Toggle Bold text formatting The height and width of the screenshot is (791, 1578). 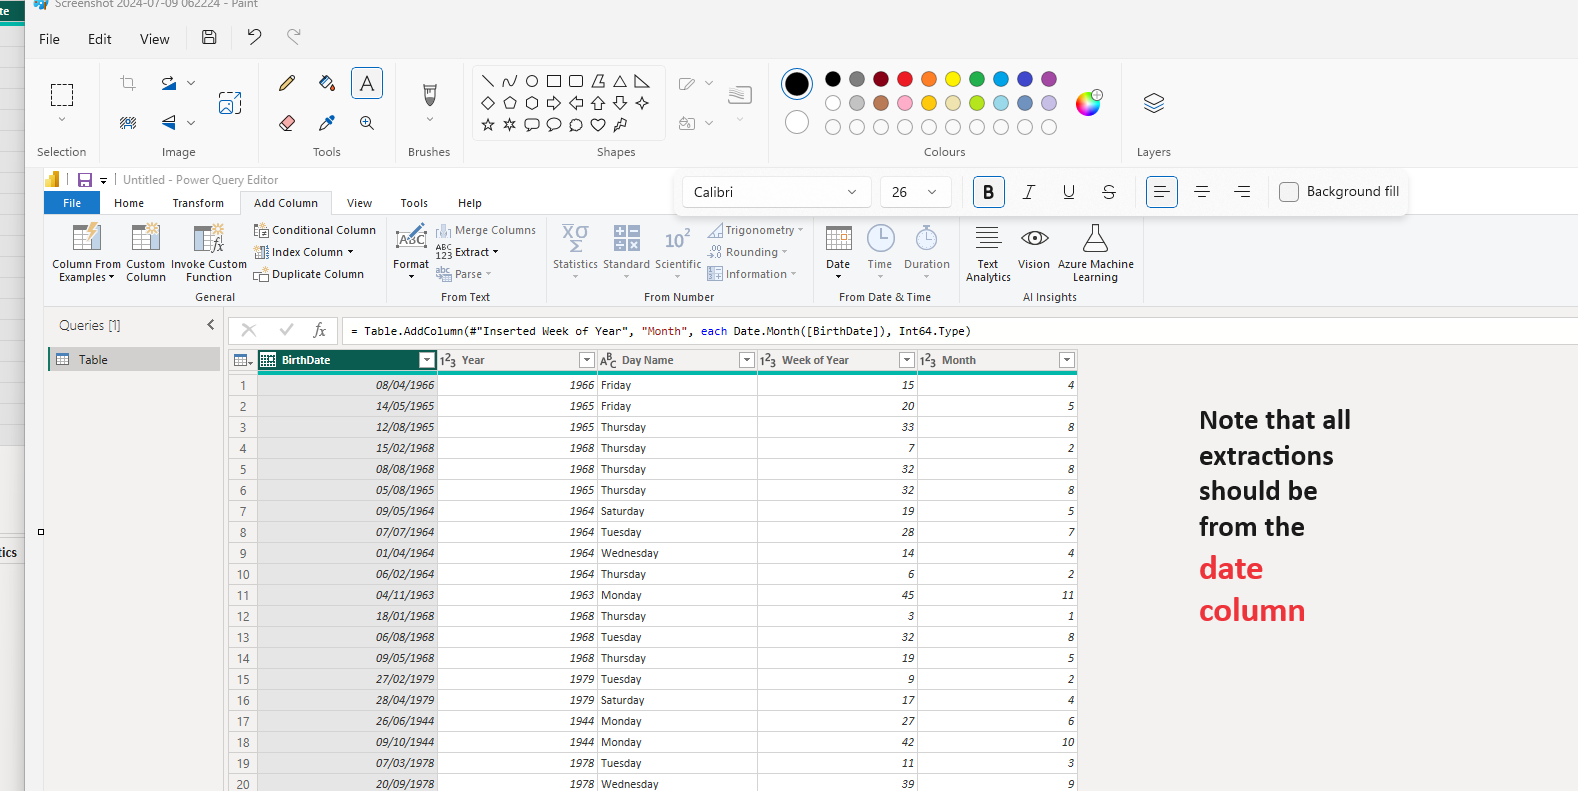tap(988, 192)
